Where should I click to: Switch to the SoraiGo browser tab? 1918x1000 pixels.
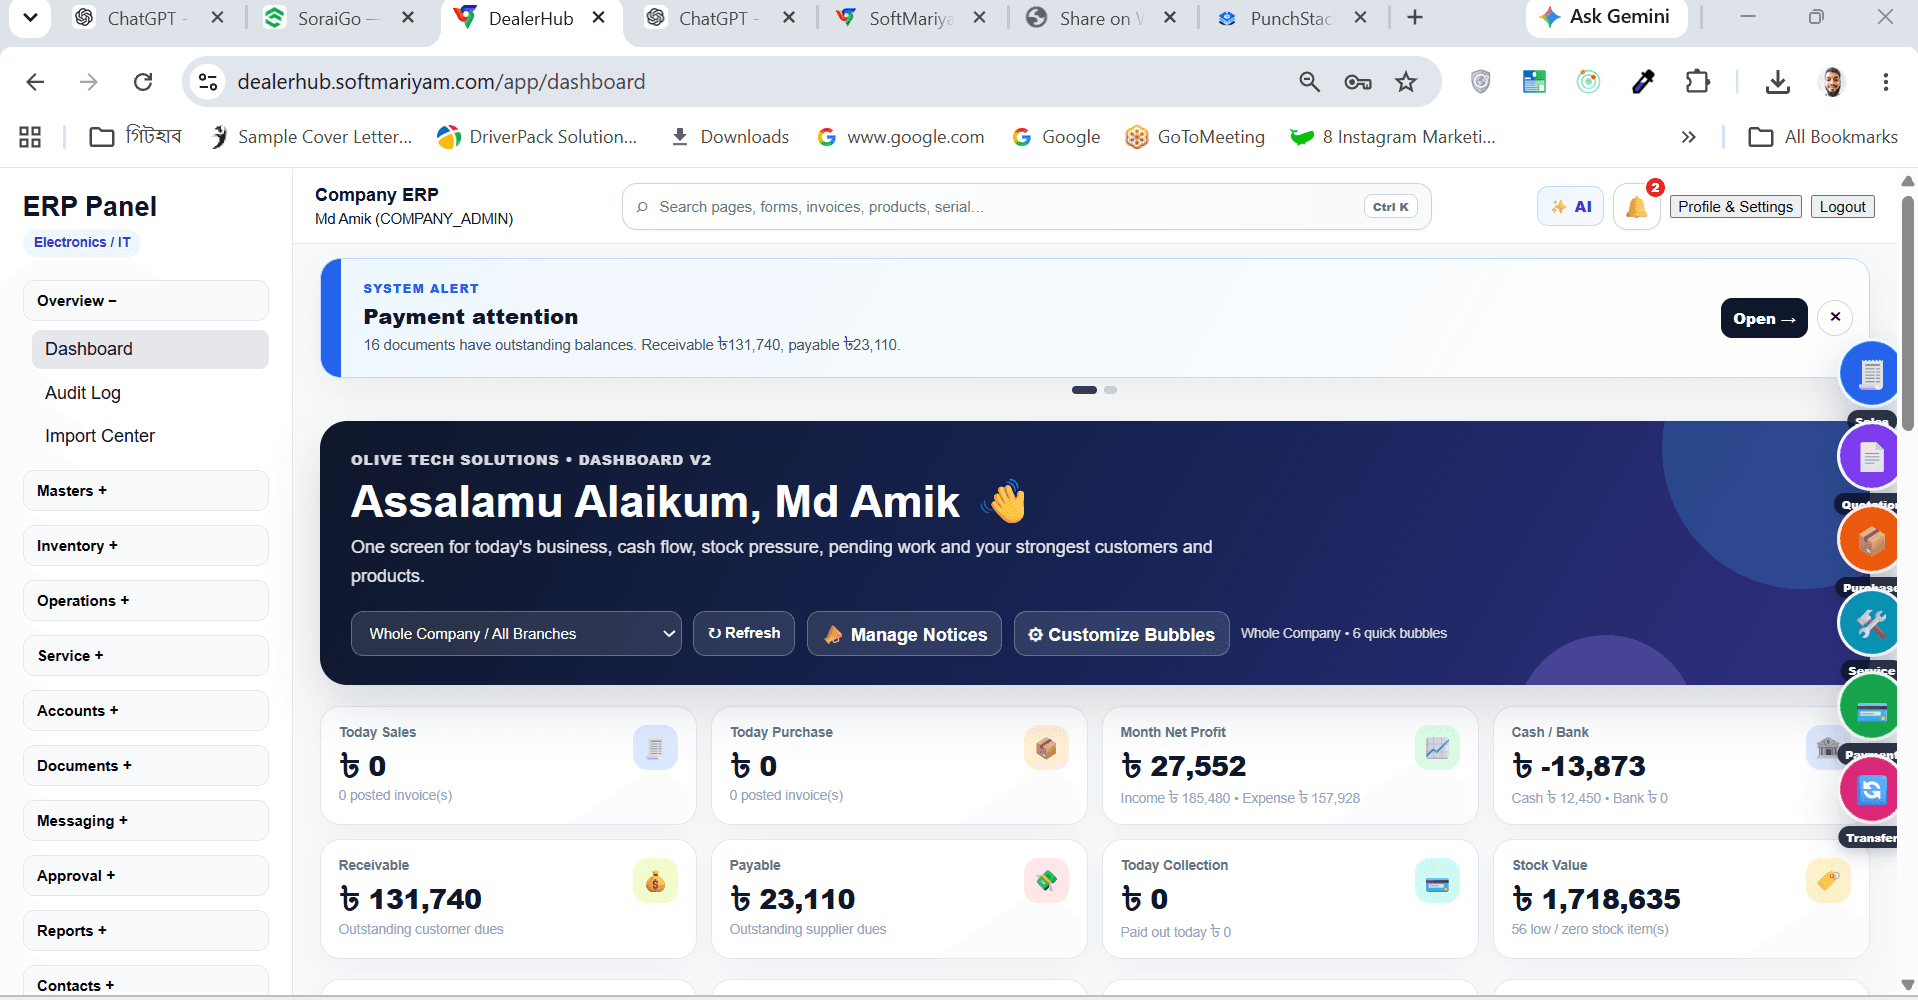340,18
